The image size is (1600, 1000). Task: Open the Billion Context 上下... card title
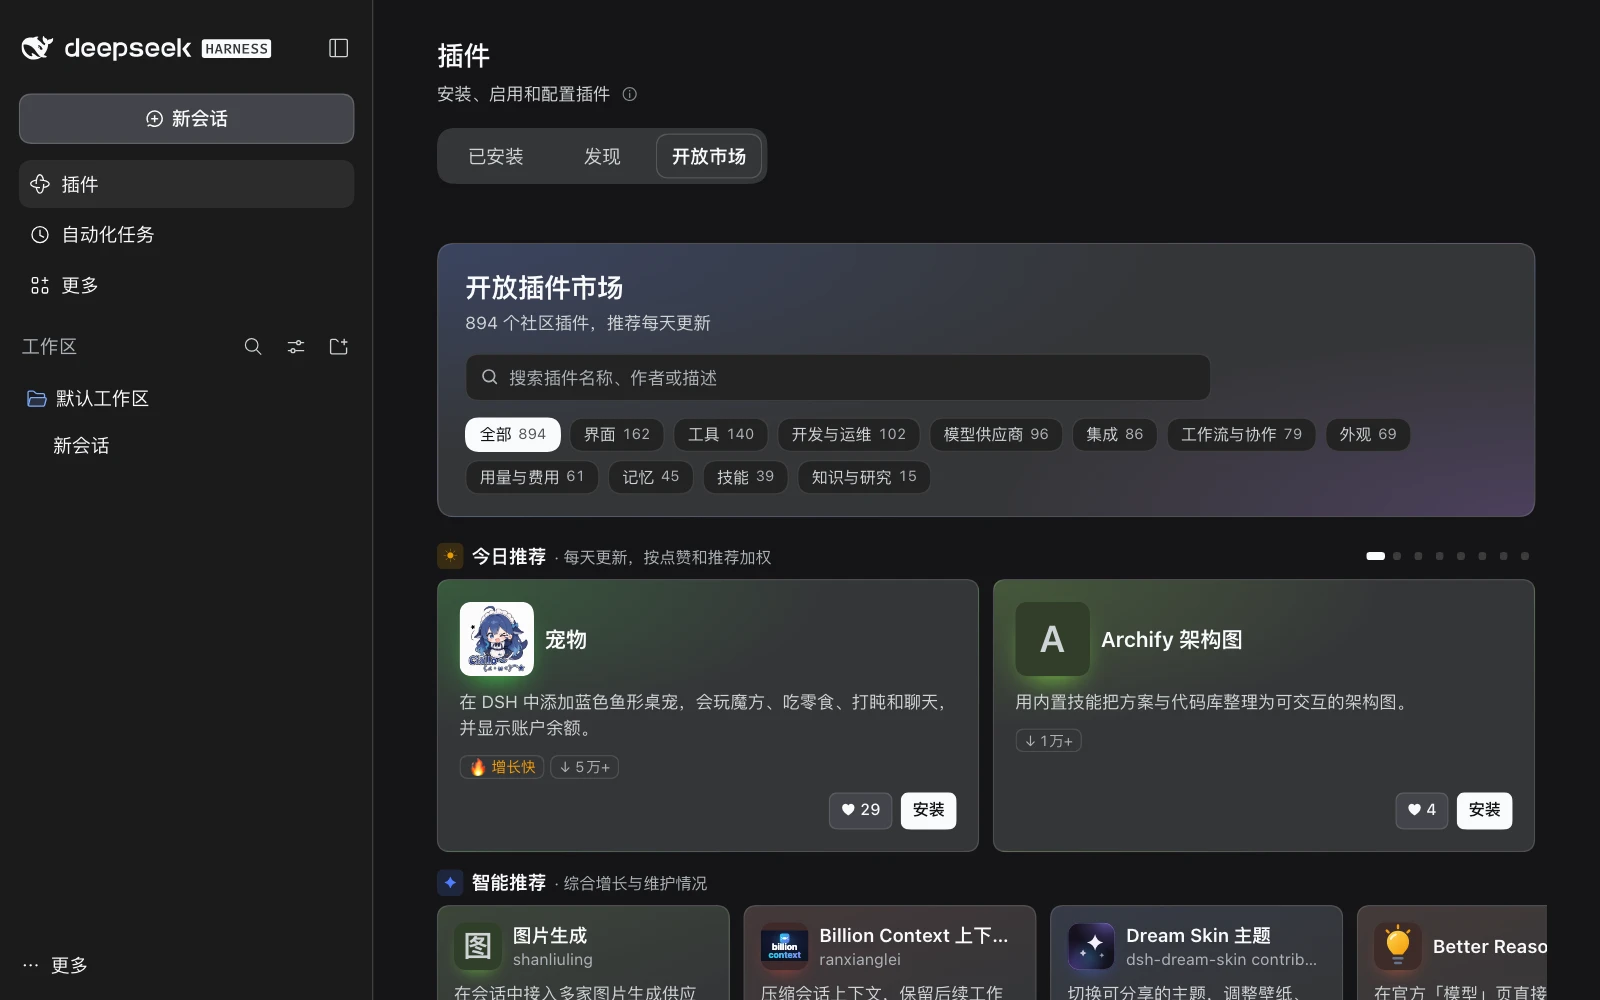(x=914, y=936)
